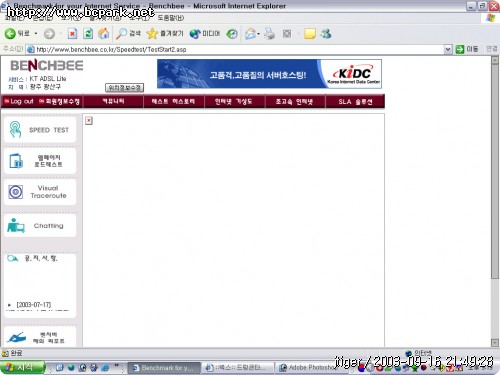The height and width of the screenshot is (375, 500).
Task: Click the green Back arrow in IE toolbar
Action: coord(10,33)
